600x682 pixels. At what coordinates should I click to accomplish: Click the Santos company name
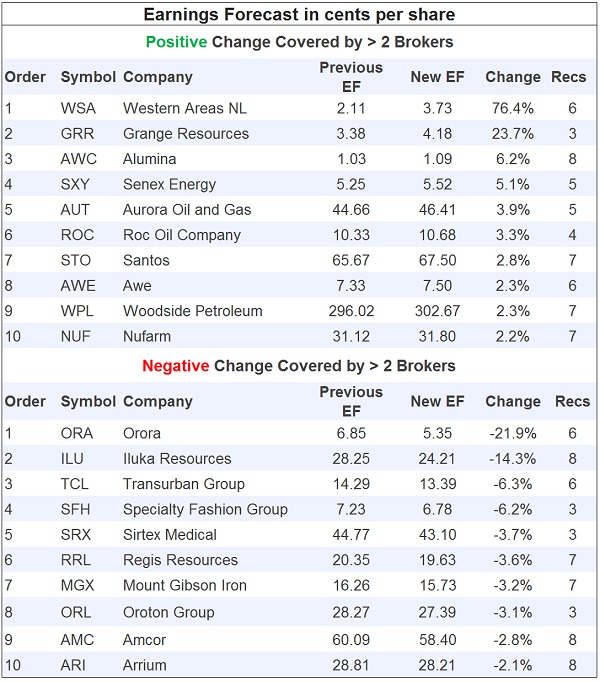point(146,260)
